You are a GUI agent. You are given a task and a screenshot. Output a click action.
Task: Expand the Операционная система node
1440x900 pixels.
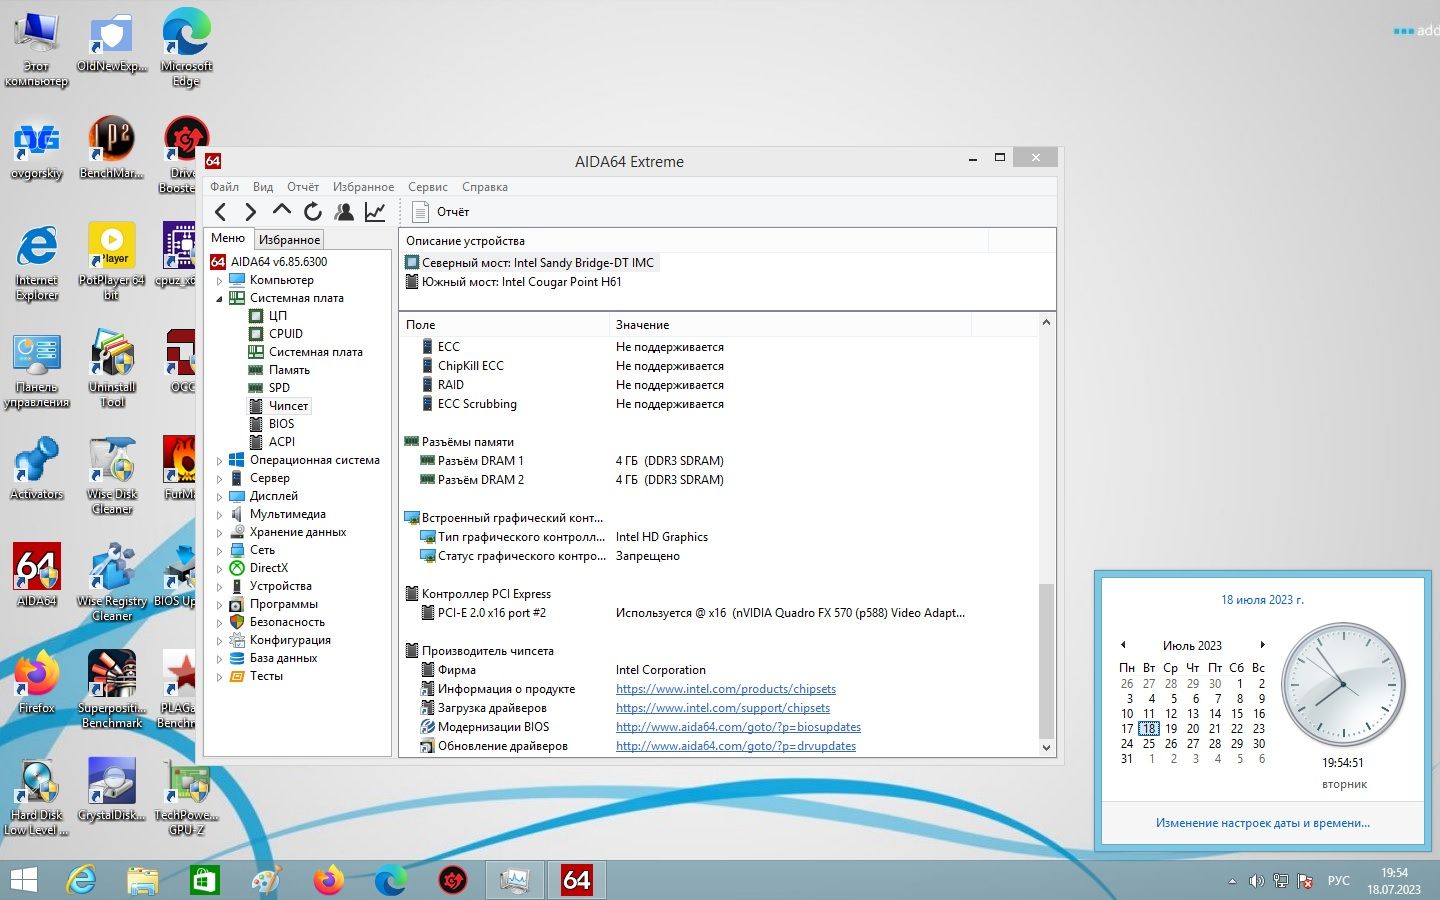click(220, 461)
